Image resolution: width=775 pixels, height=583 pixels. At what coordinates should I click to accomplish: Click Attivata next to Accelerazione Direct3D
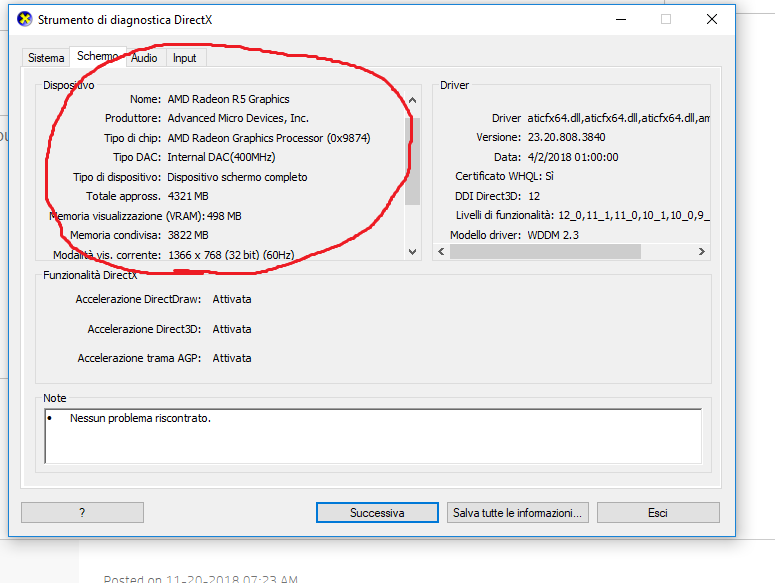(x=232, y=329)
